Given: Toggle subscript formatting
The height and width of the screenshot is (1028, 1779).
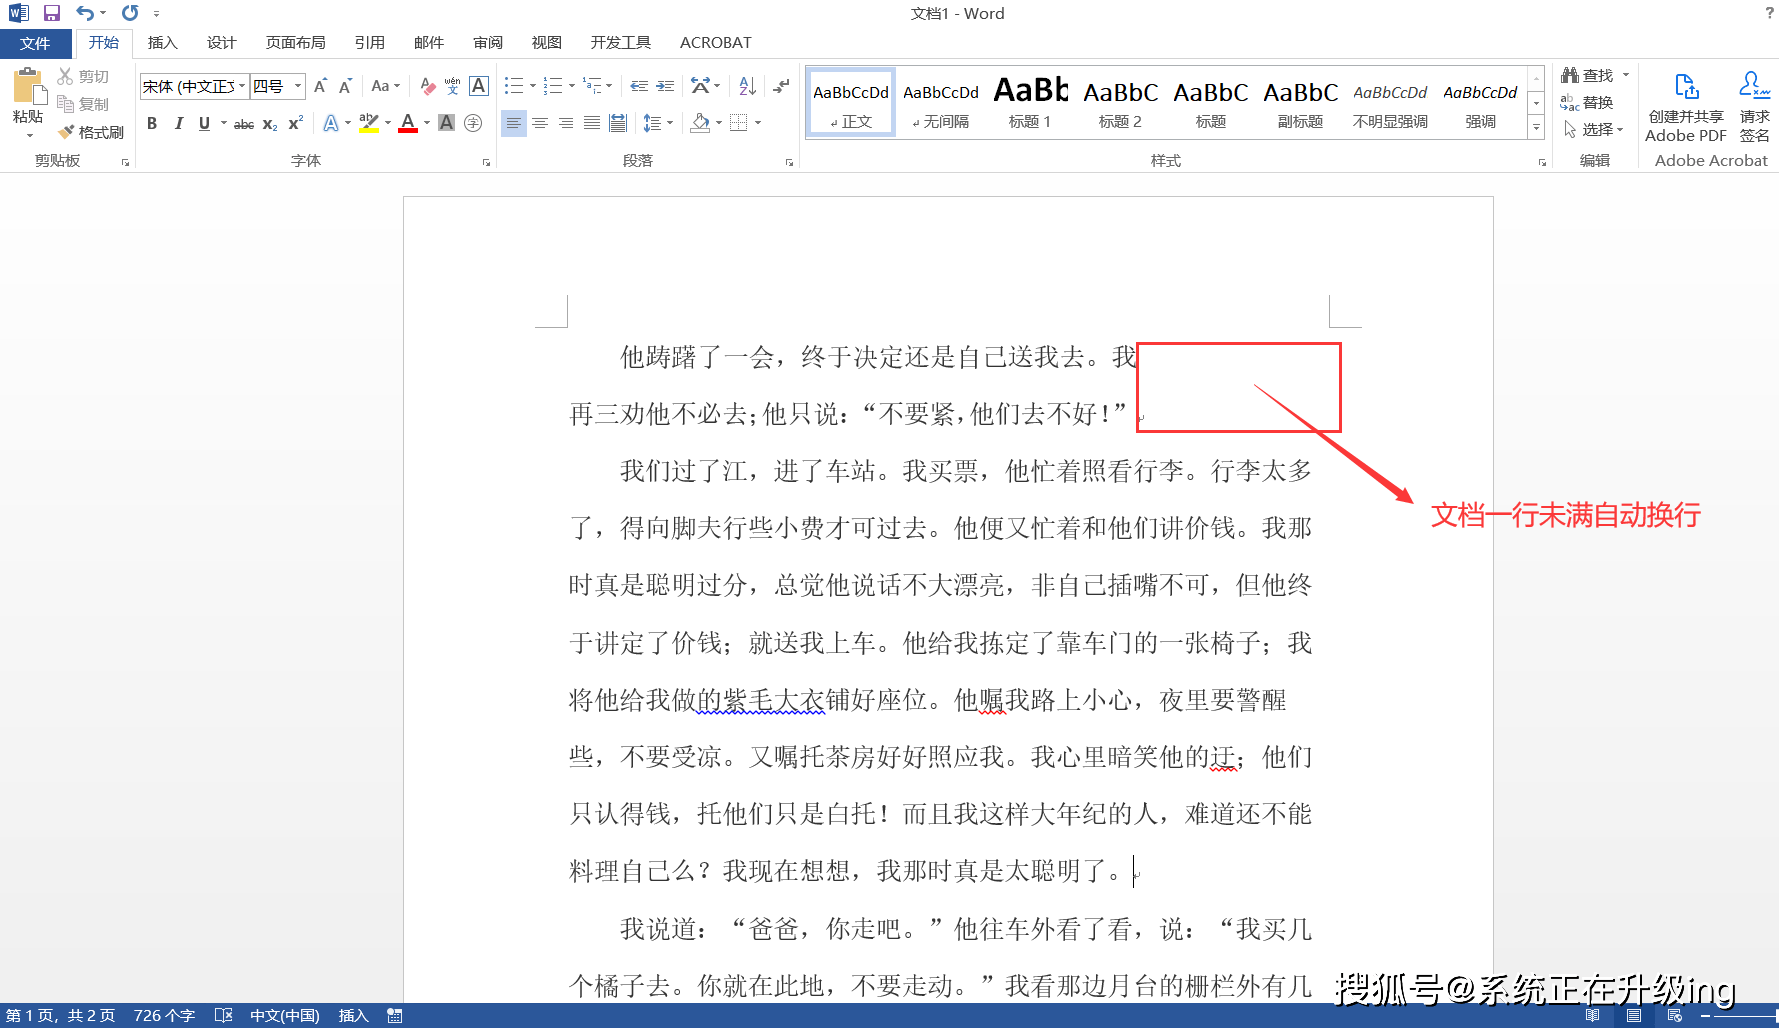Looking at the screenshot, I should (270, 123).
